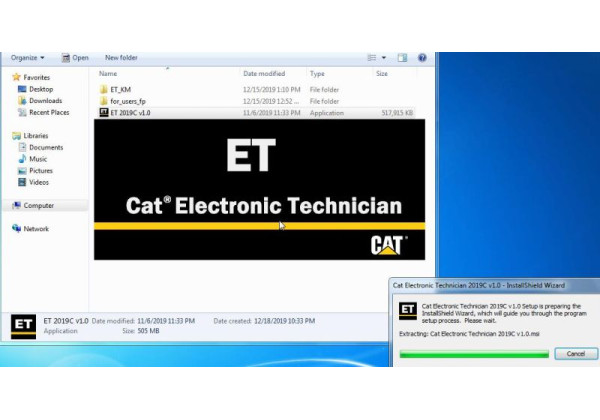Open Recent Places in sidebar
The height and width of the screenshot is (420, 600).
pyautogui.click(x=49, y=113)
